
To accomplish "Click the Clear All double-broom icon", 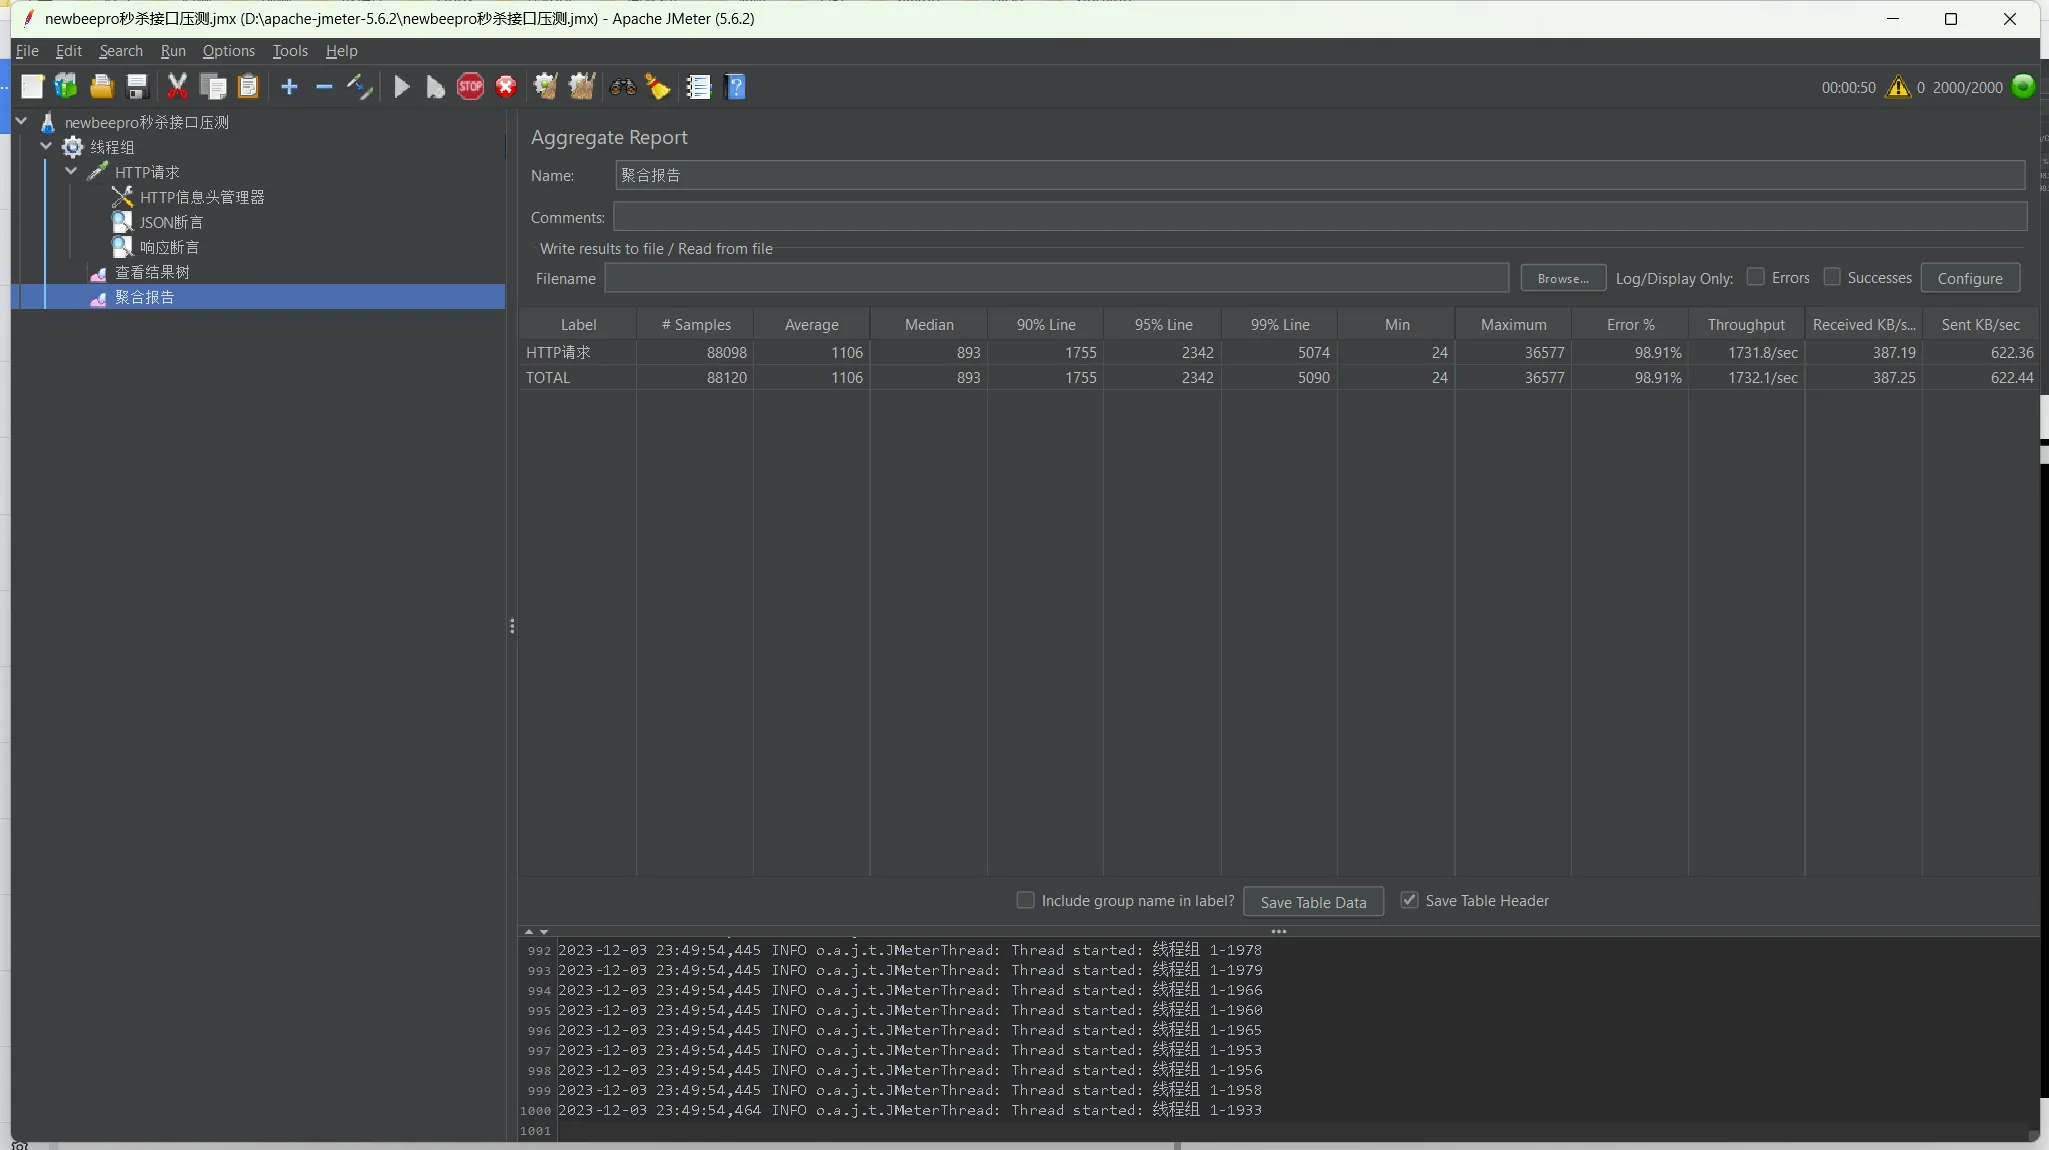I will coord(582,87).
